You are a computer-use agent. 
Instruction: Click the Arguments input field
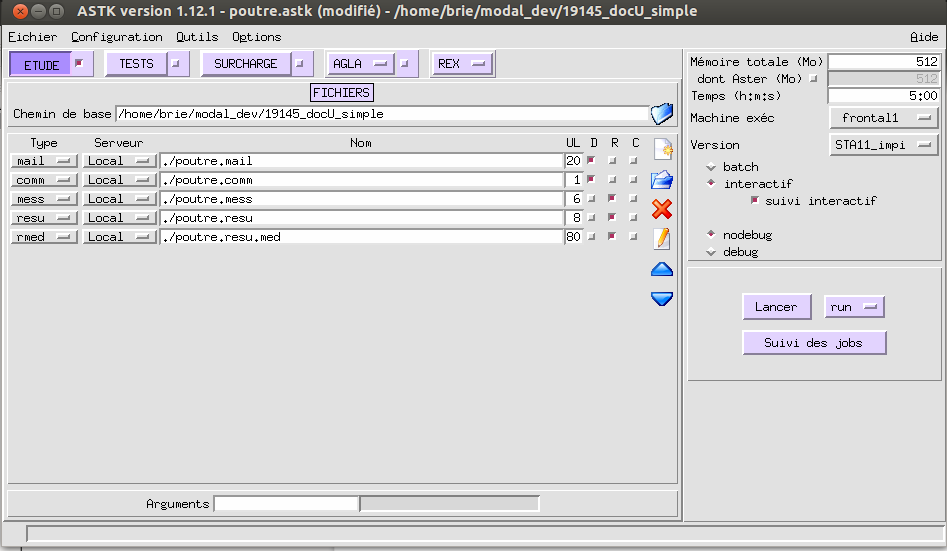[286, 504]
